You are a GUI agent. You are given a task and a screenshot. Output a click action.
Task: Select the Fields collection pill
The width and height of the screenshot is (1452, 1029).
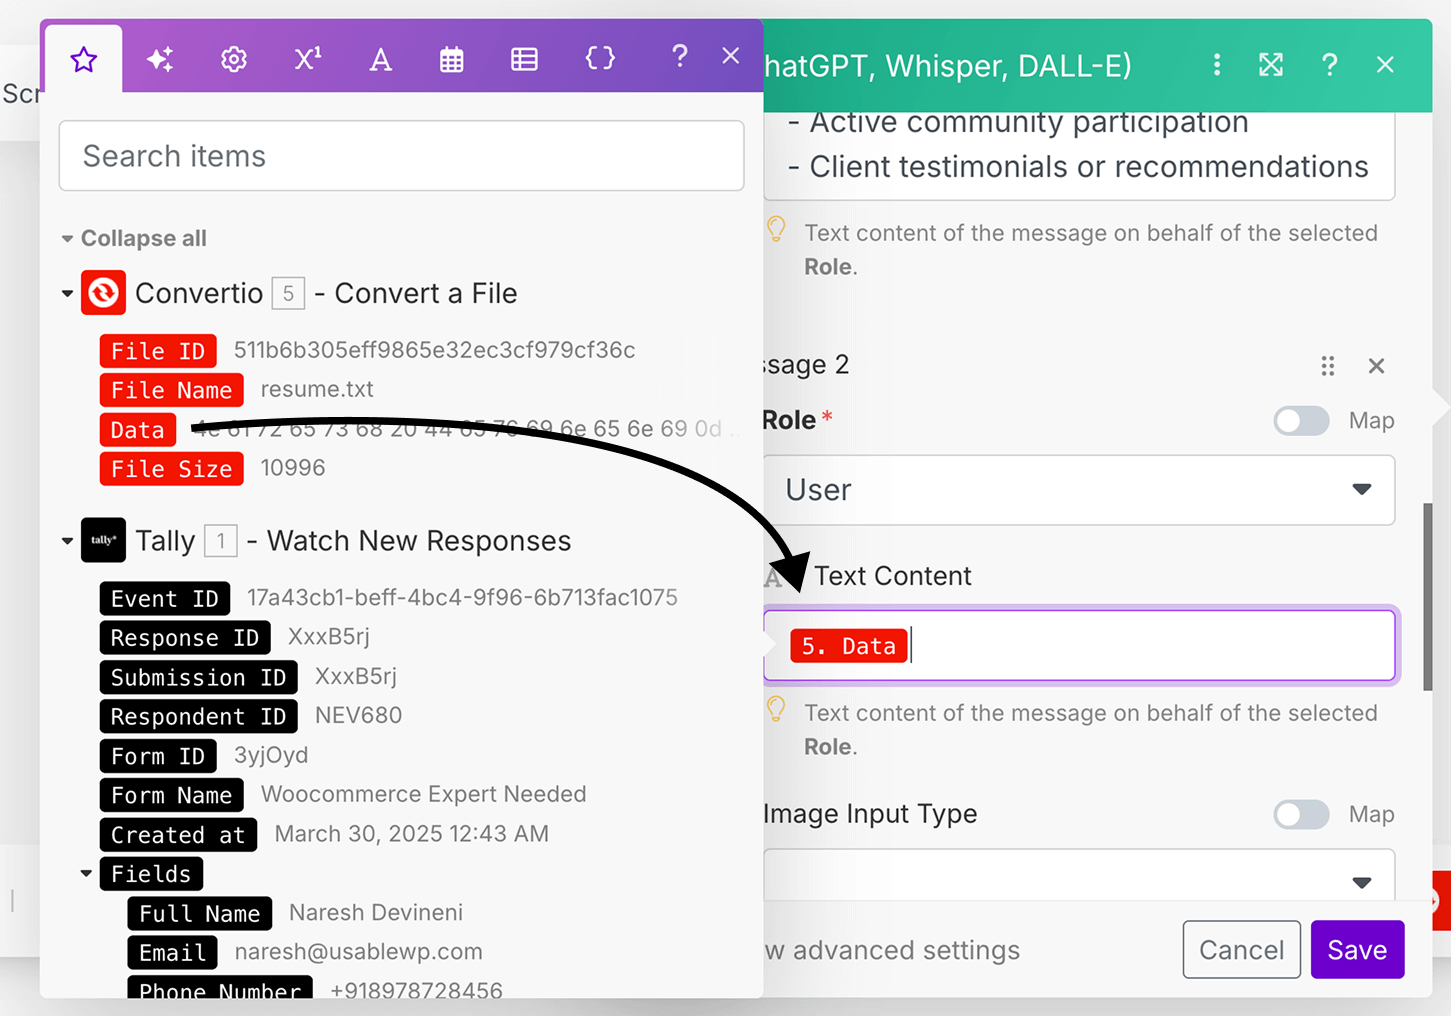[151, 874]
